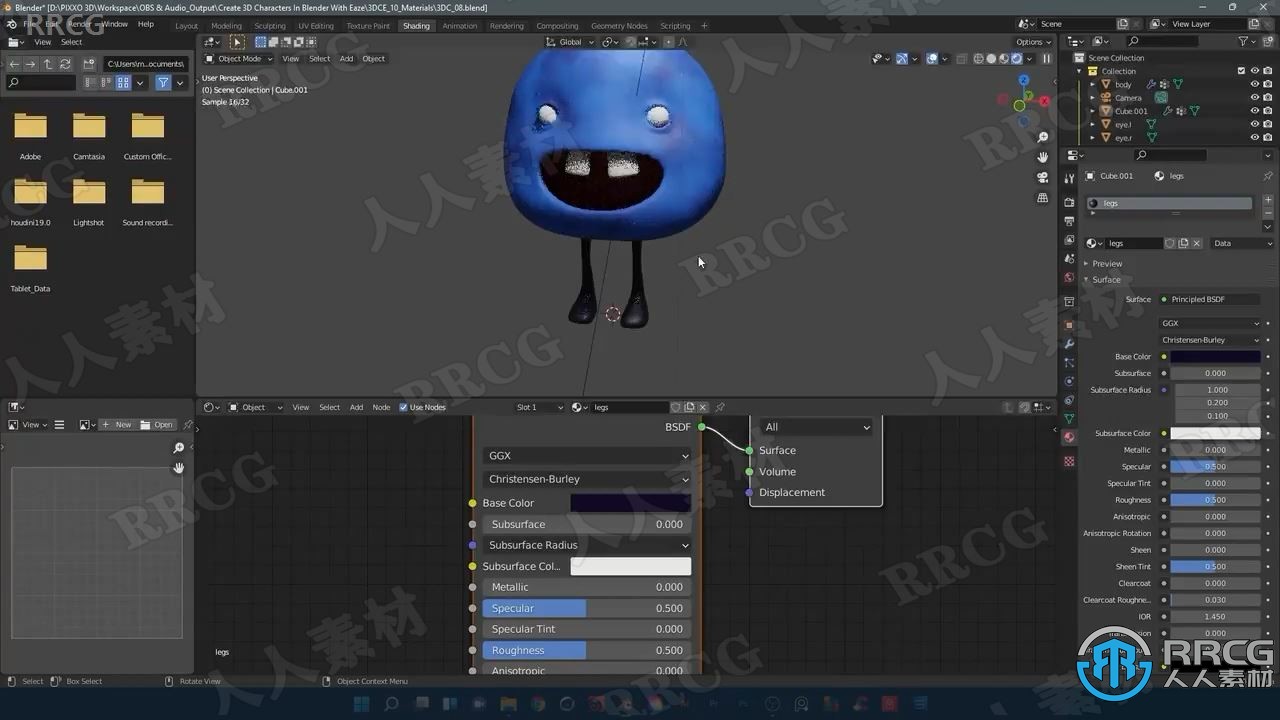1280x720 pixels.
Task: Switch to the UV Editing workspace tab
Action: point(316,25)
